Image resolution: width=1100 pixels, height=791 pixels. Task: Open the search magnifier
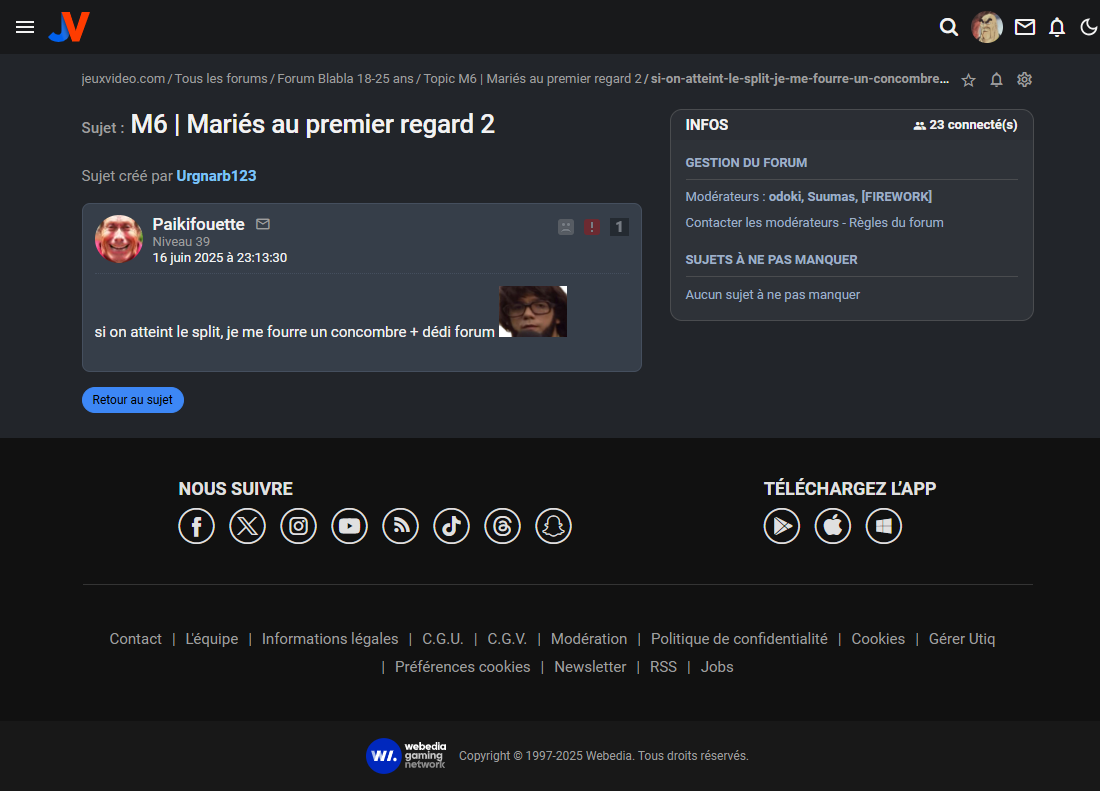click(948, 27)
